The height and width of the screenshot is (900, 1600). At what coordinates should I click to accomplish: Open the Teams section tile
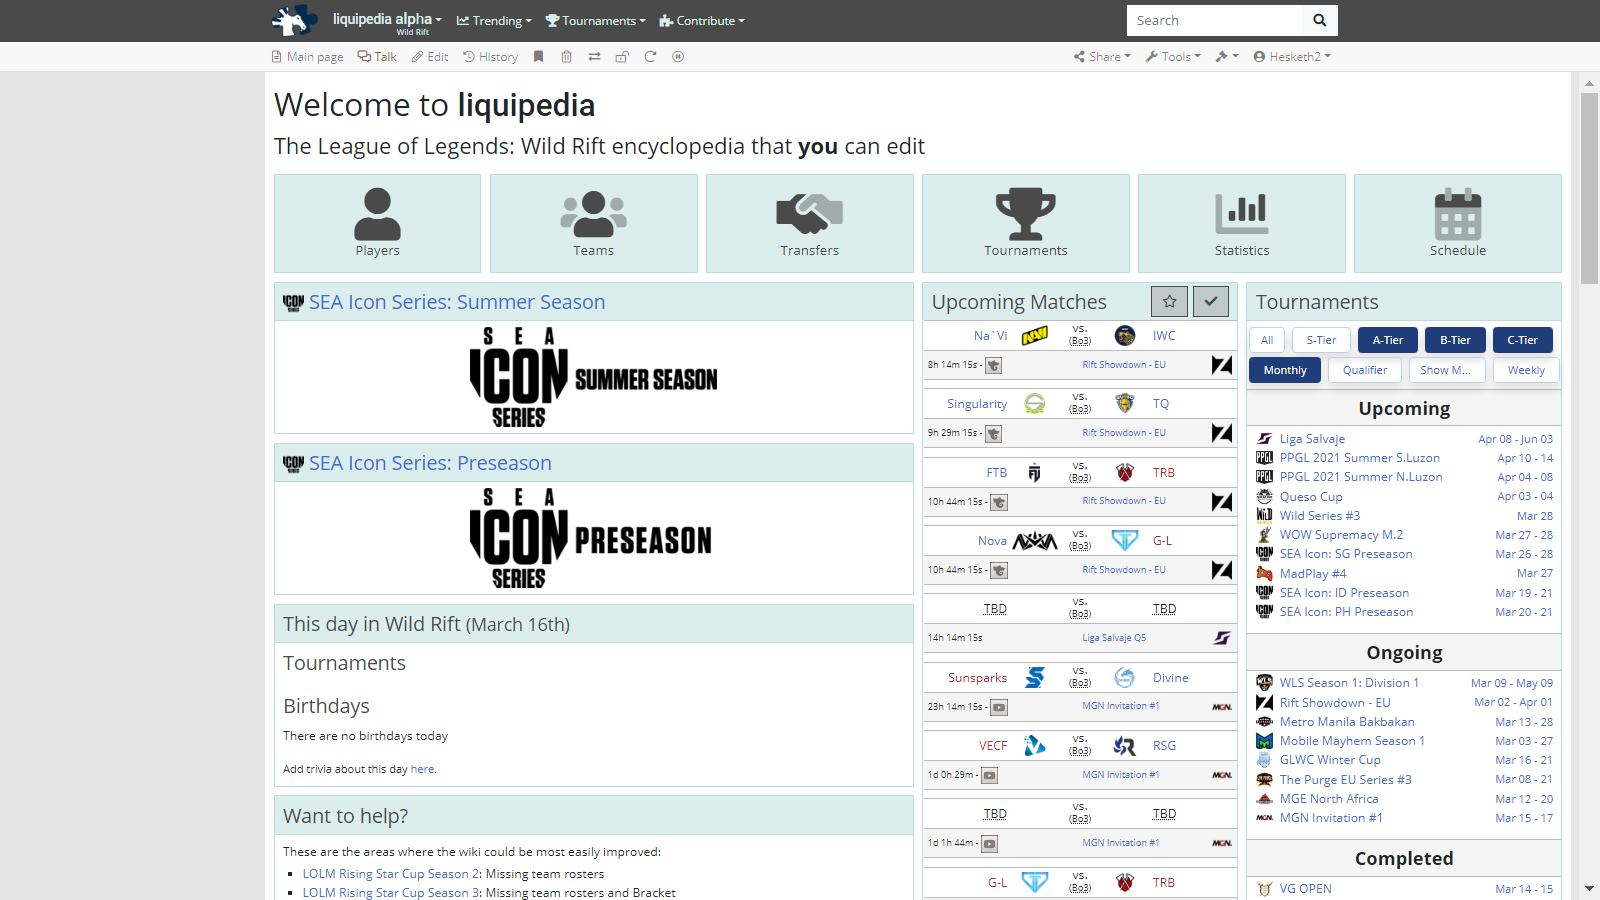tap(594, 223)
